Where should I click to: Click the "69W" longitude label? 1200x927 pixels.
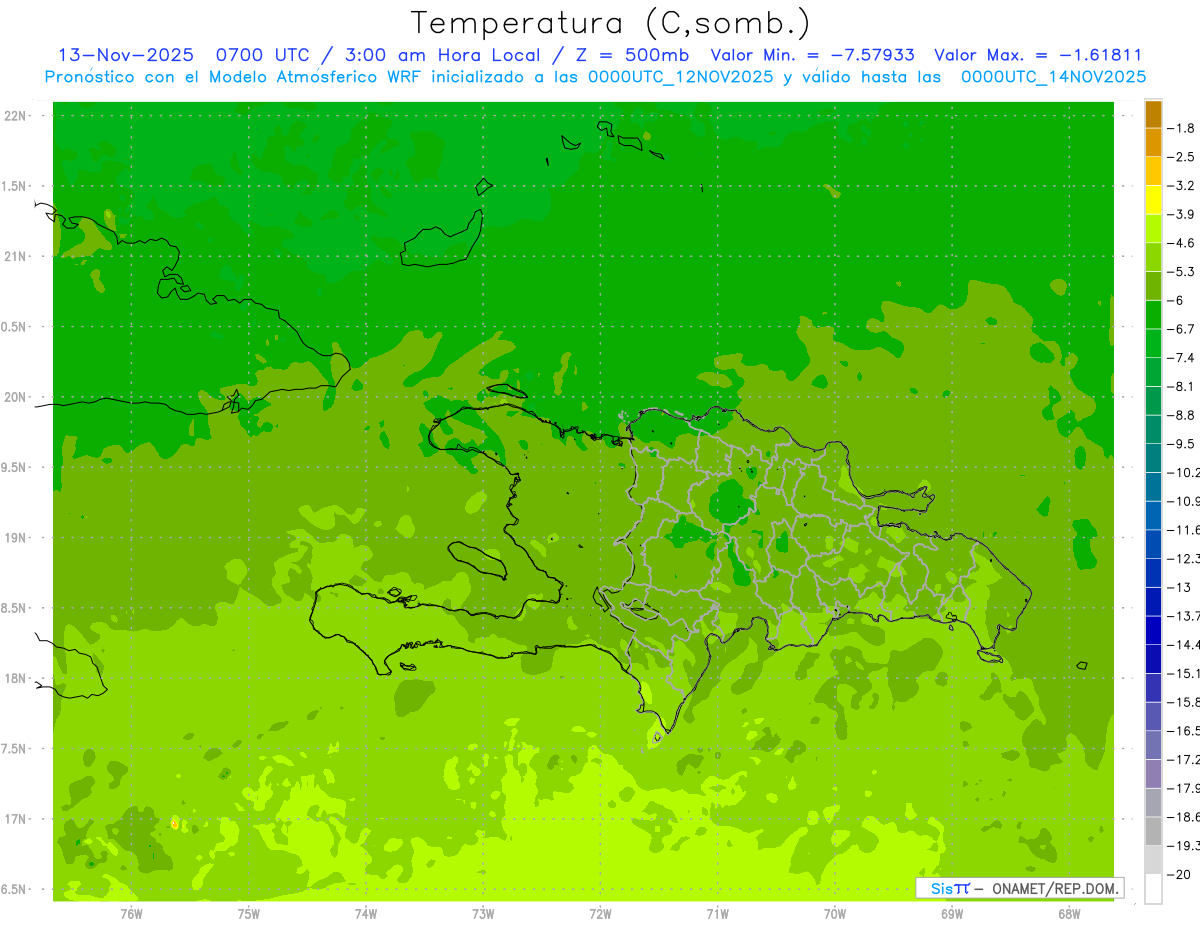952,913
